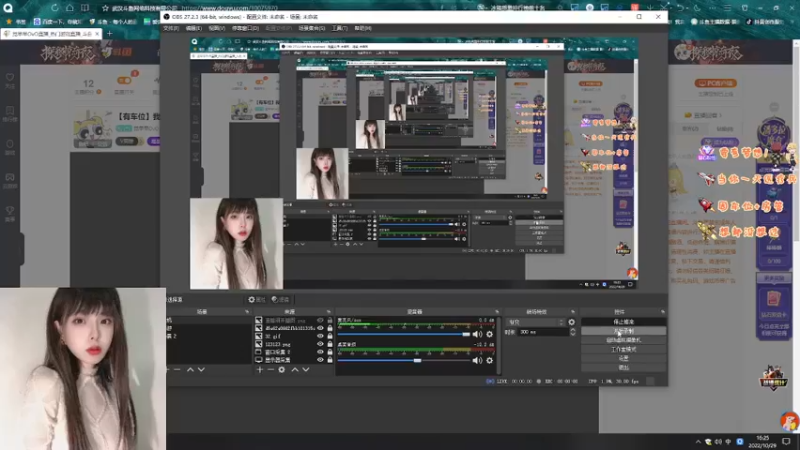Pop out the 控件 controls dock

[662, 312]
